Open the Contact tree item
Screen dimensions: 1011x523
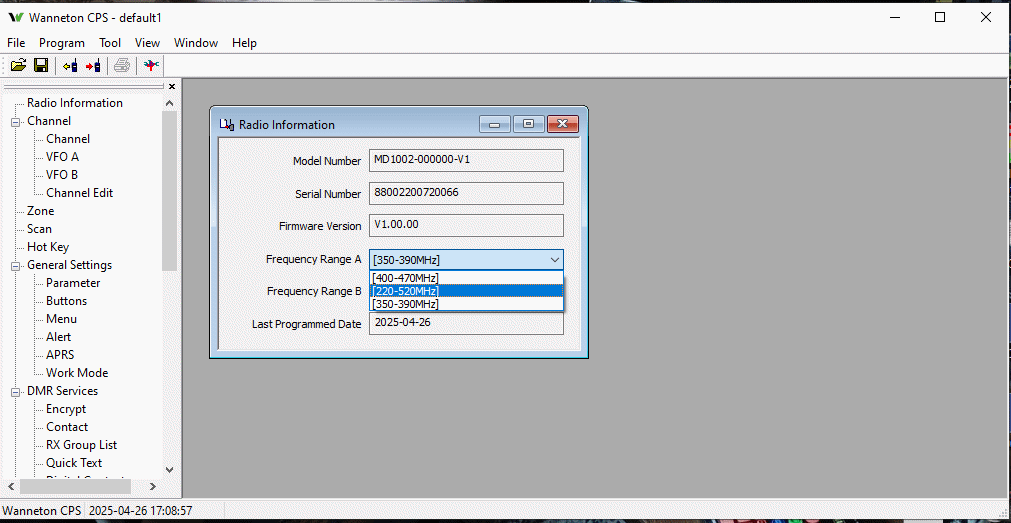pos(67,428)
